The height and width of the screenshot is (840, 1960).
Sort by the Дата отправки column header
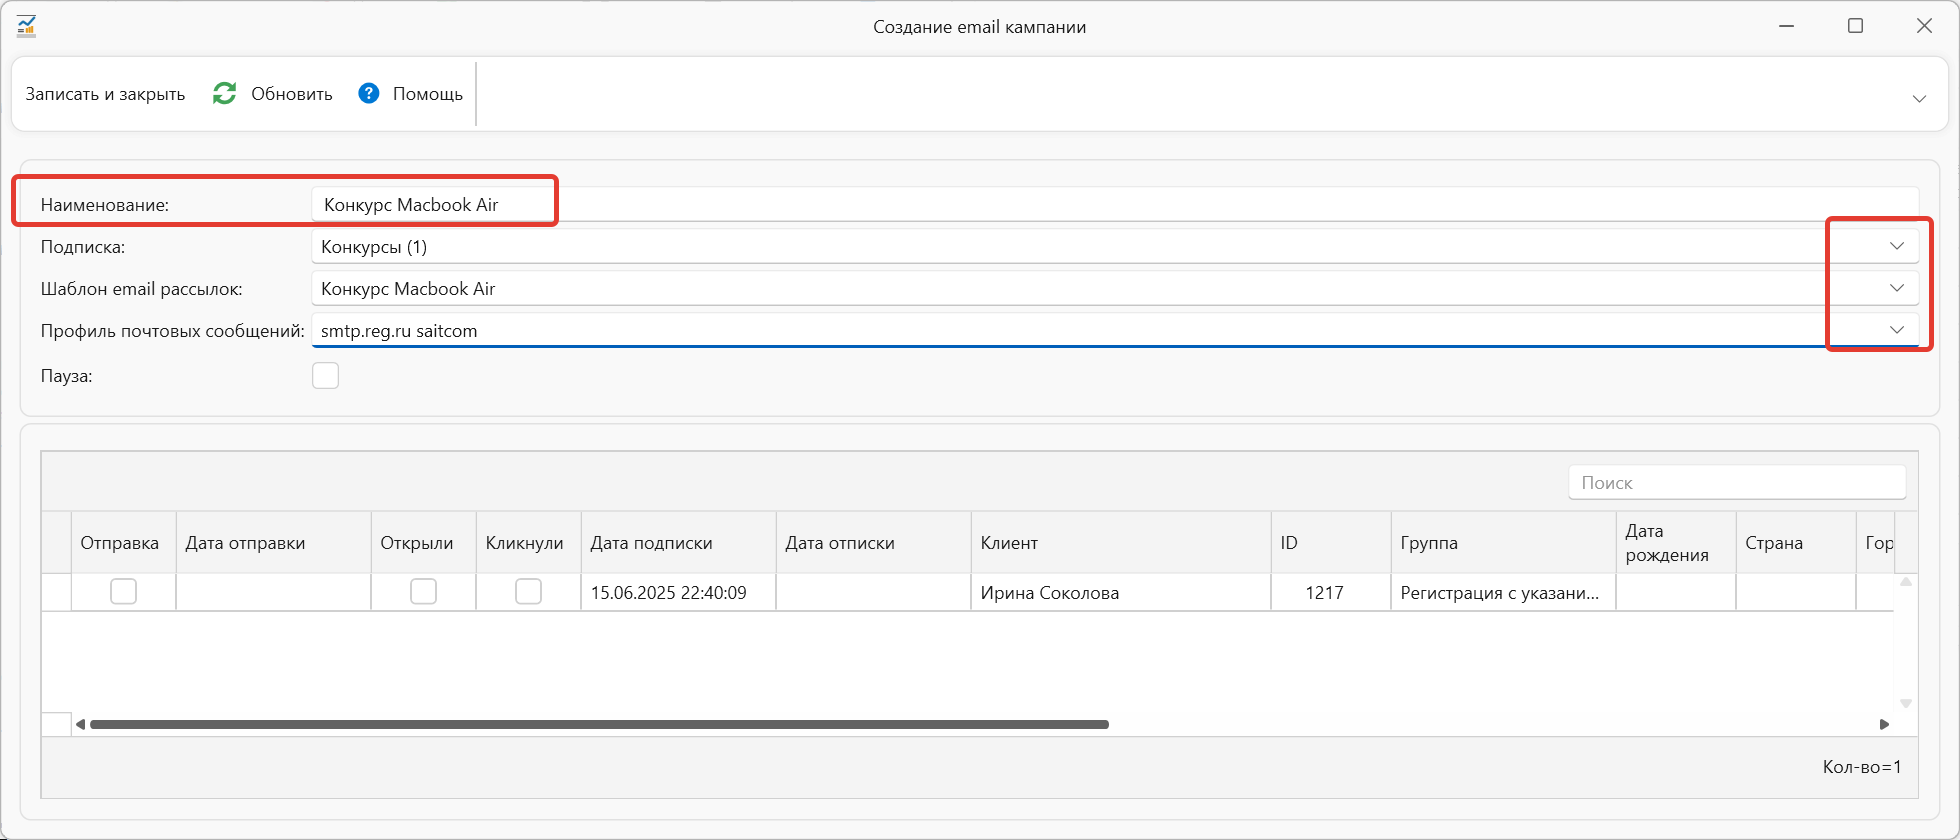coord(274,543)
